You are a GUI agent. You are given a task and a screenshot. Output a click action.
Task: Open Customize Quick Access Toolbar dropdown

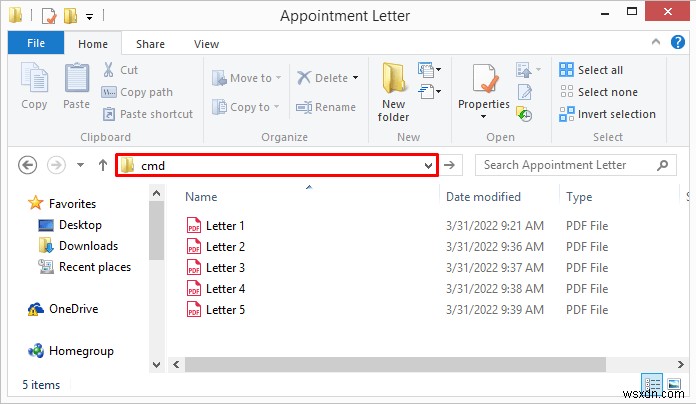[89, 17]
